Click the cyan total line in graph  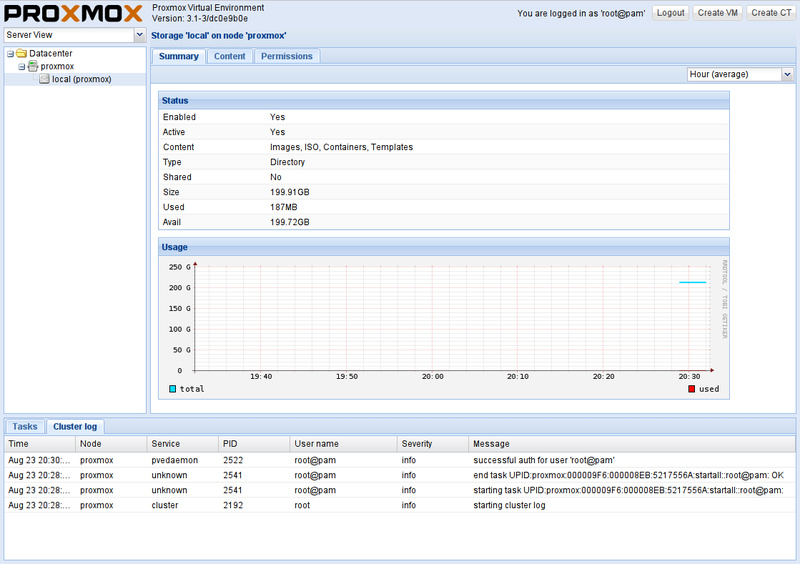[692, 282]
